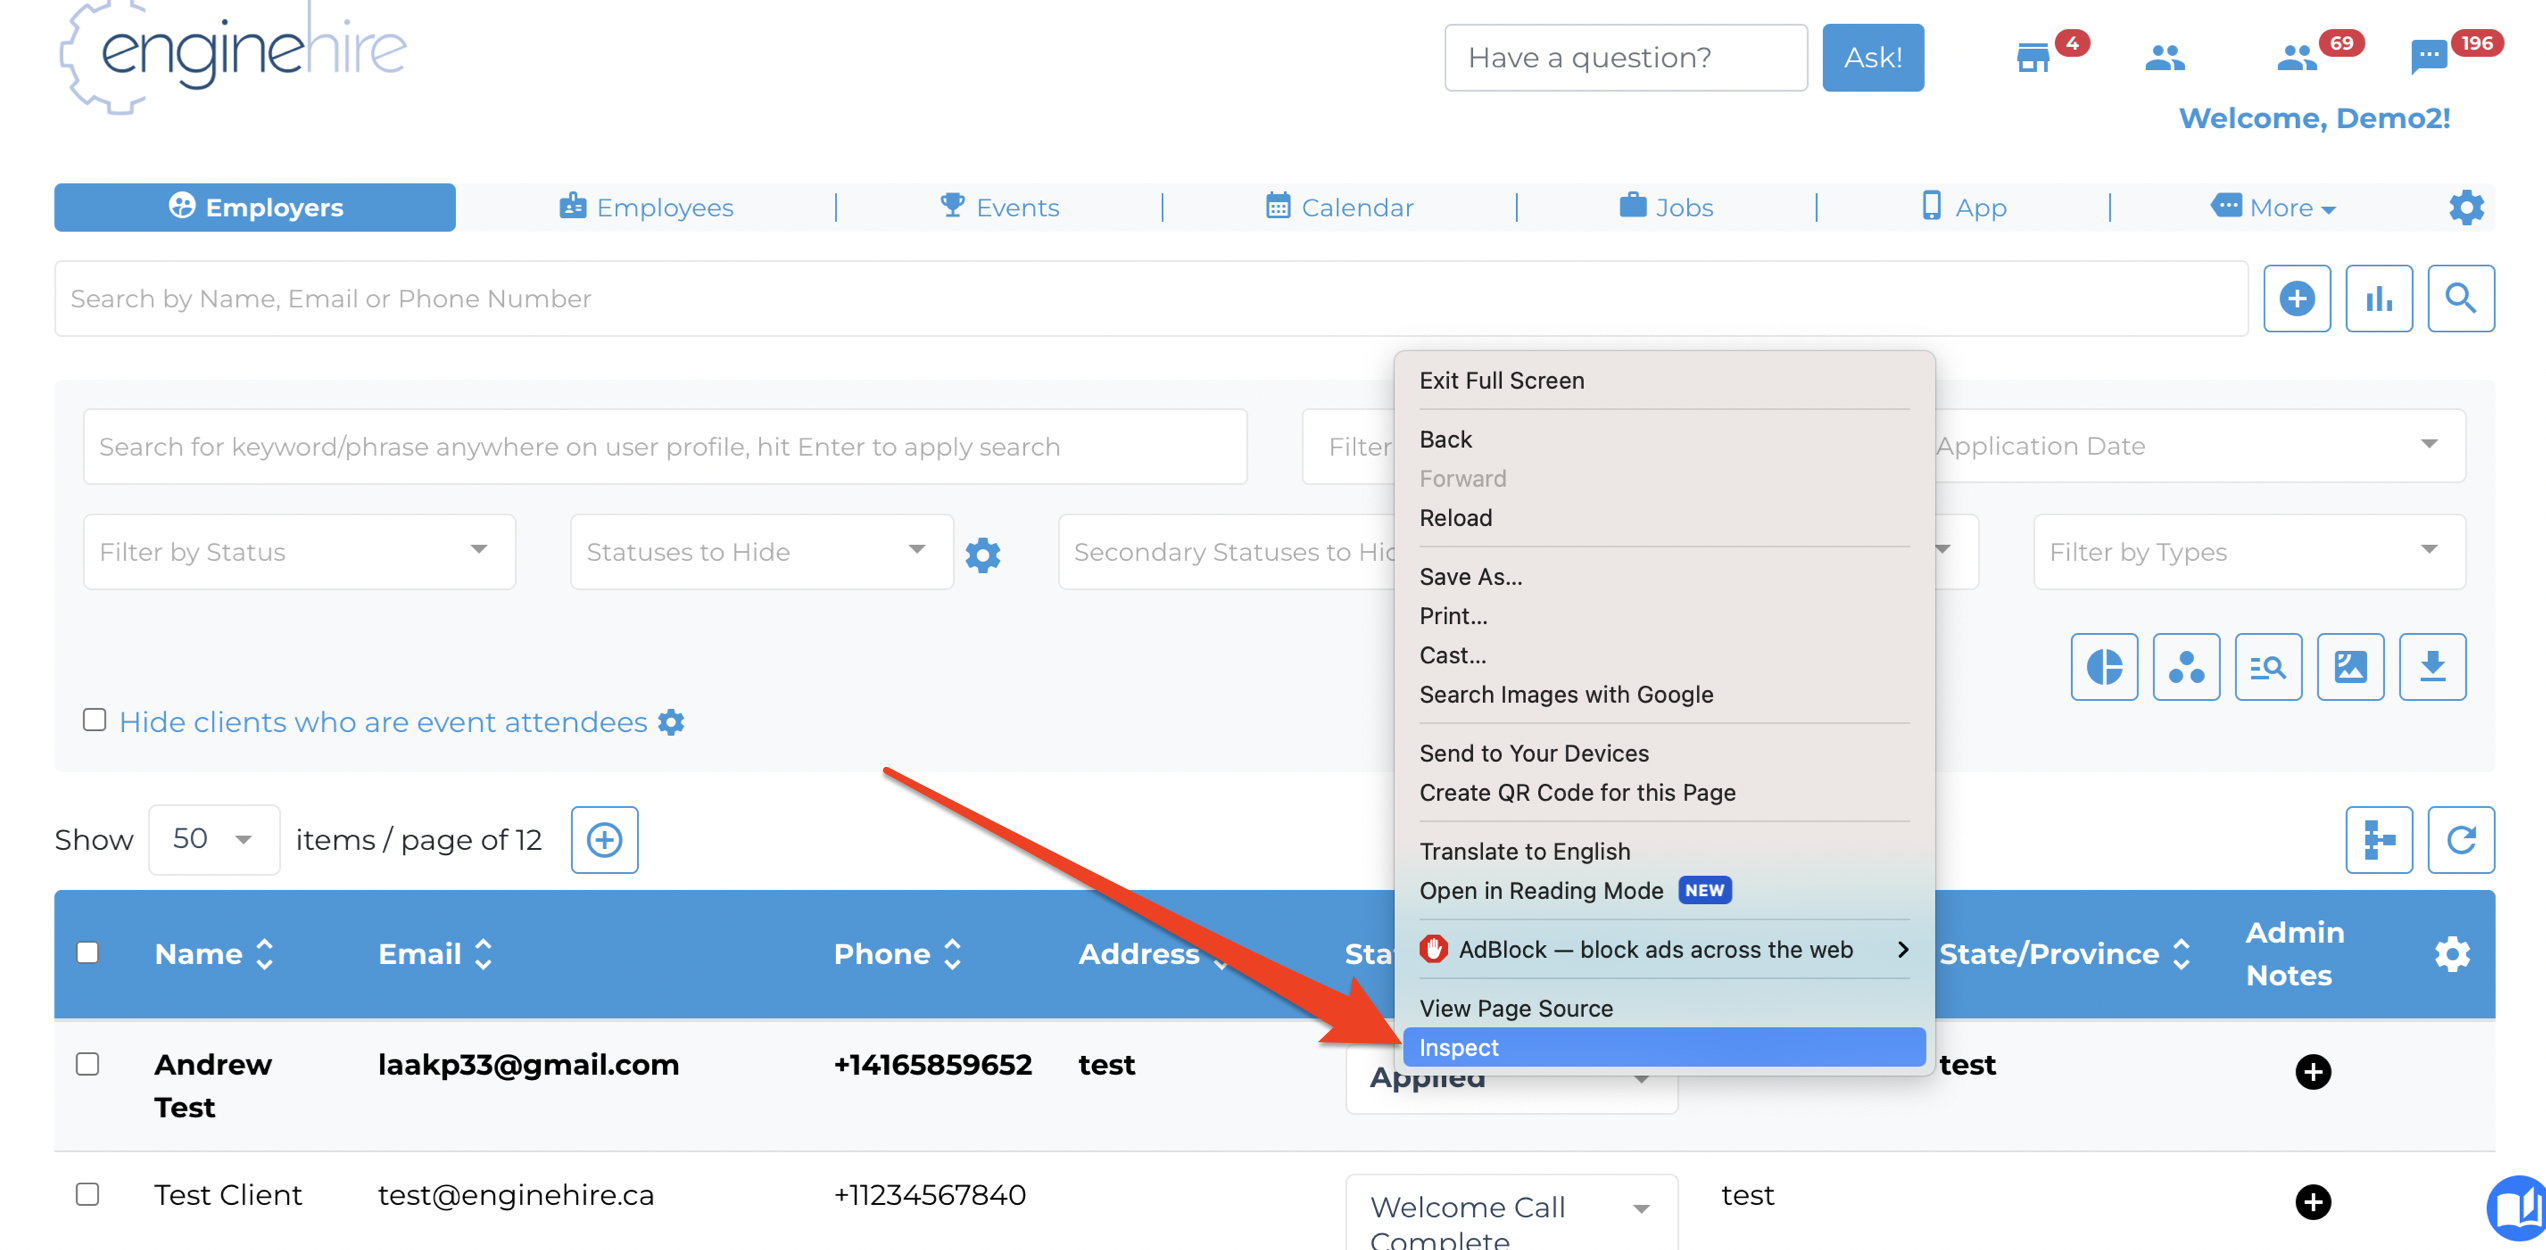Tick the select-all checkbox in table header
2546x1250 pixels.
click(88, 952)
